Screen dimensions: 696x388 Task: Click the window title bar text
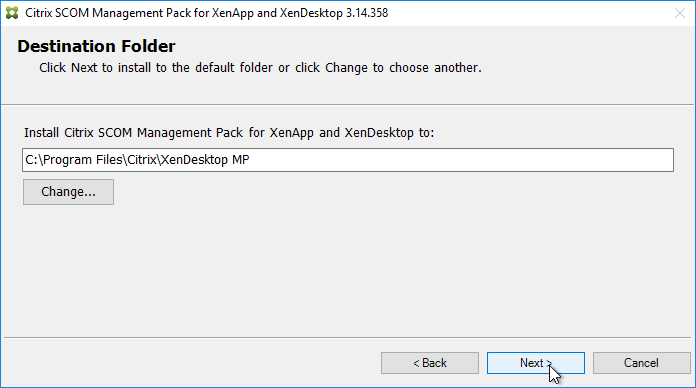(206, 13)
